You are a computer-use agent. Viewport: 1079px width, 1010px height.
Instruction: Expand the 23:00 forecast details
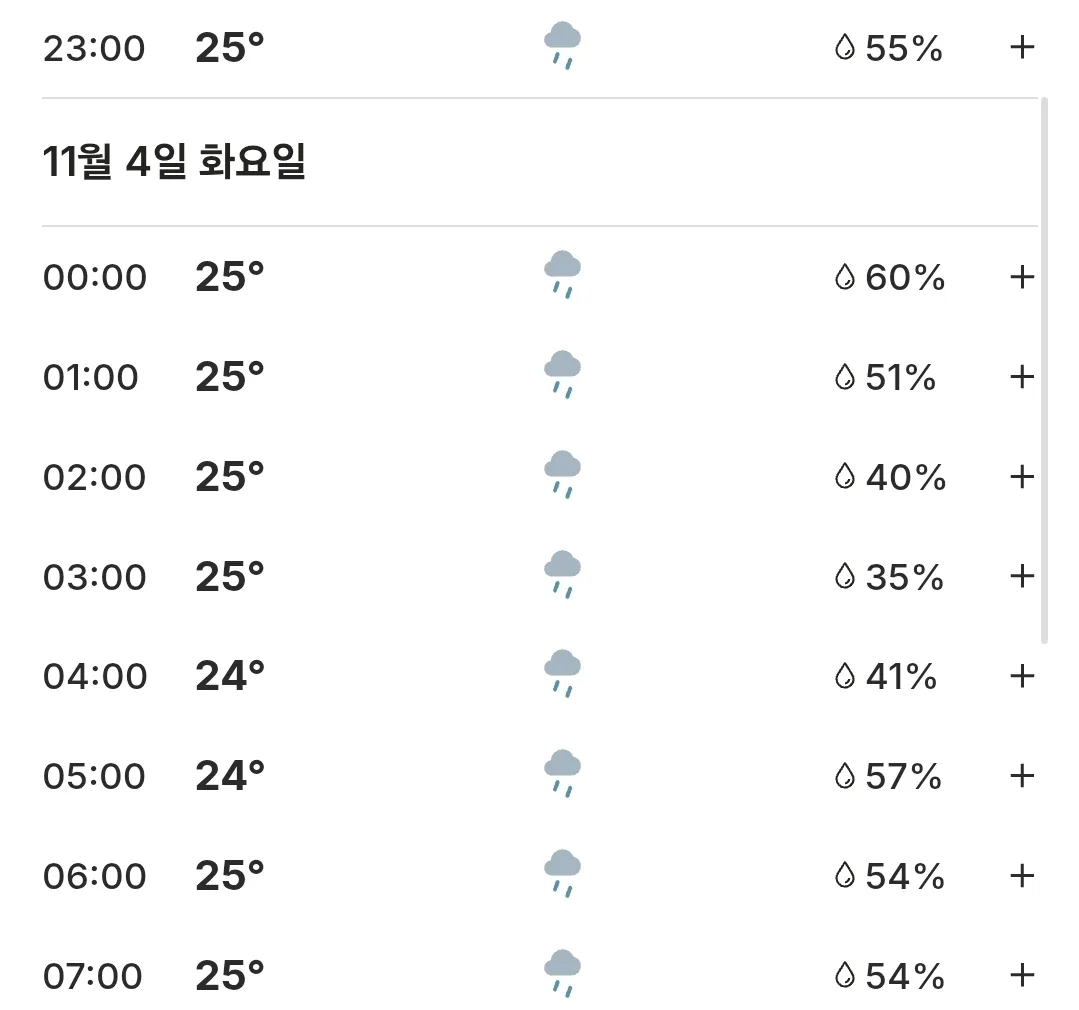1022,47
